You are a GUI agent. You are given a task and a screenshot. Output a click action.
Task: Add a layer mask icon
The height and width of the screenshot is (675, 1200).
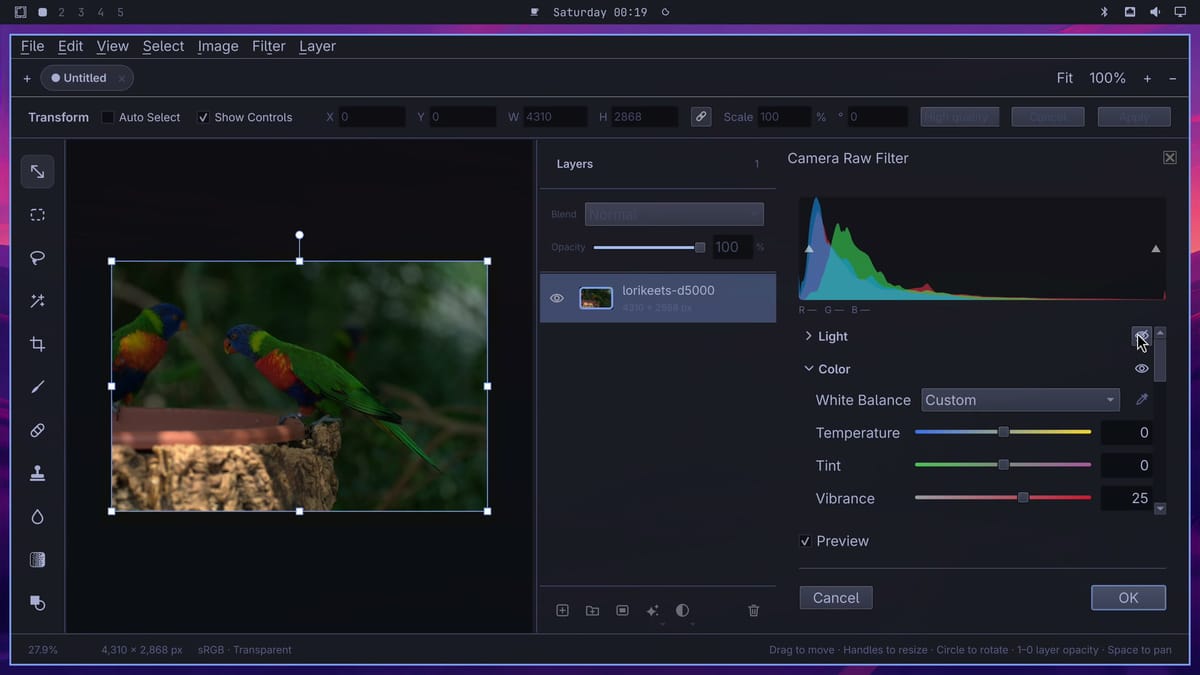[622, 610]
